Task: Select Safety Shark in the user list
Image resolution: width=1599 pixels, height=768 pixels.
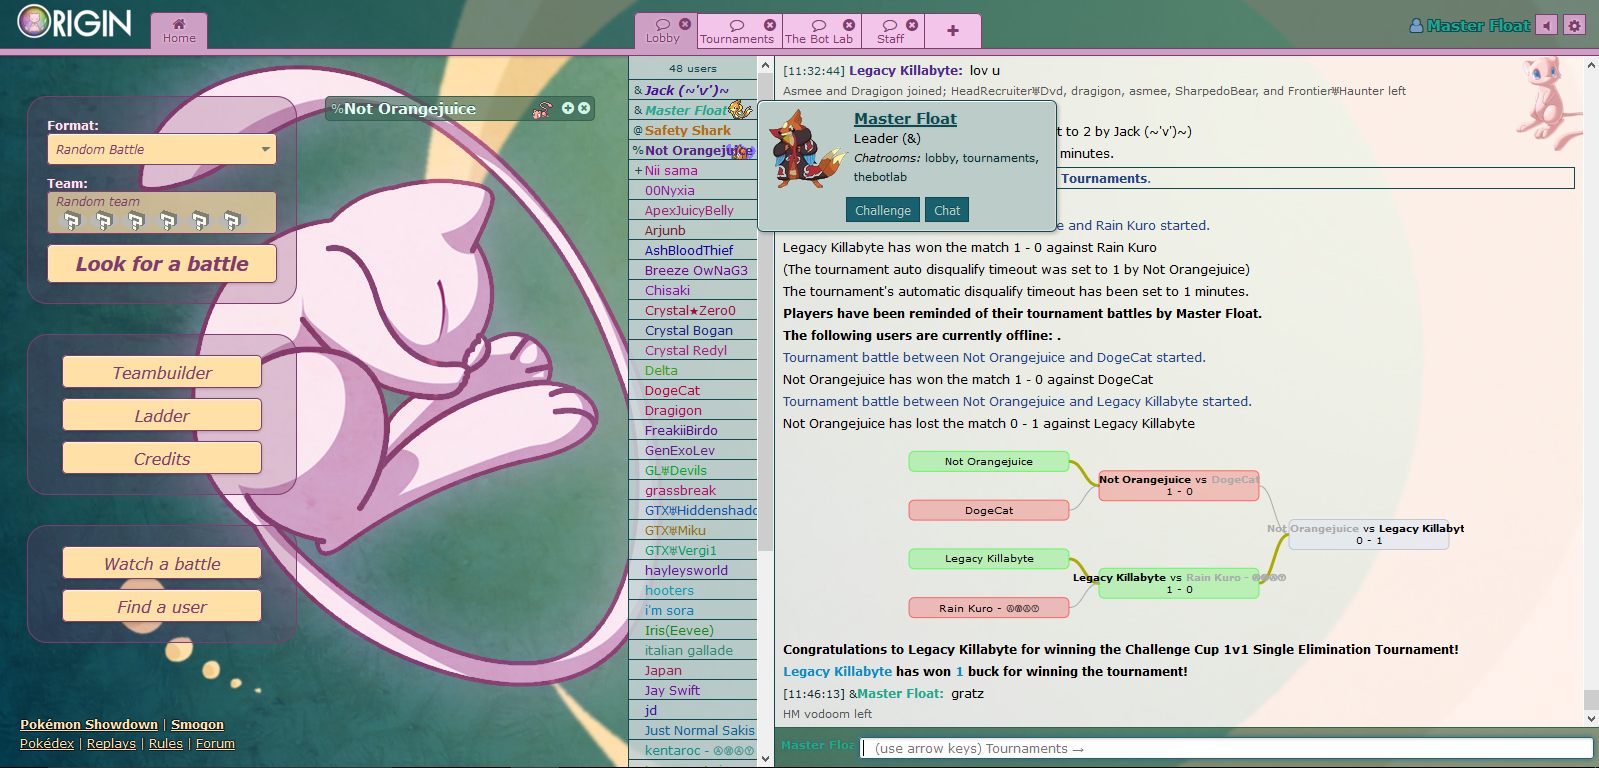Action: click(693, 130)
